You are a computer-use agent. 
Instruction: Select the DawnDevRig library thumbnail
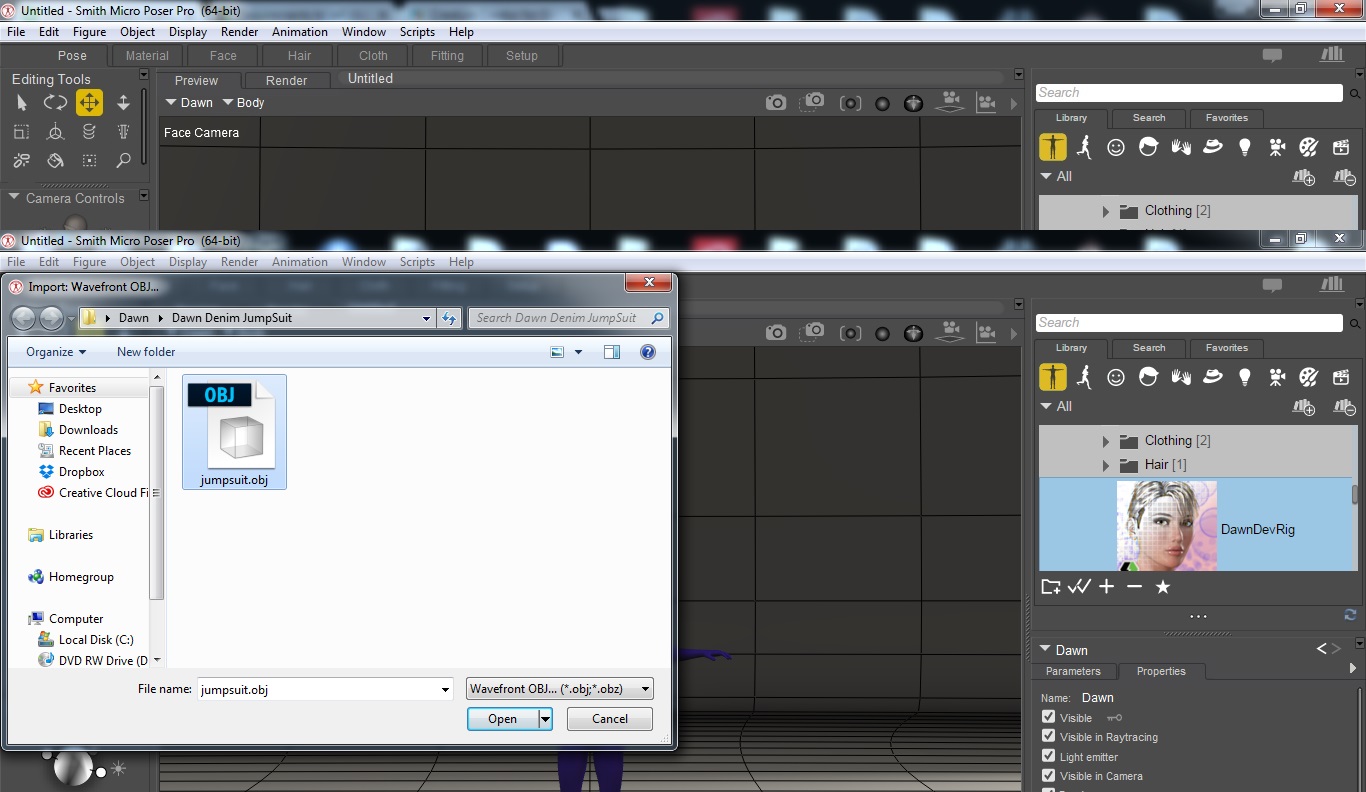pyautogui.click(x=1166, y=526)
